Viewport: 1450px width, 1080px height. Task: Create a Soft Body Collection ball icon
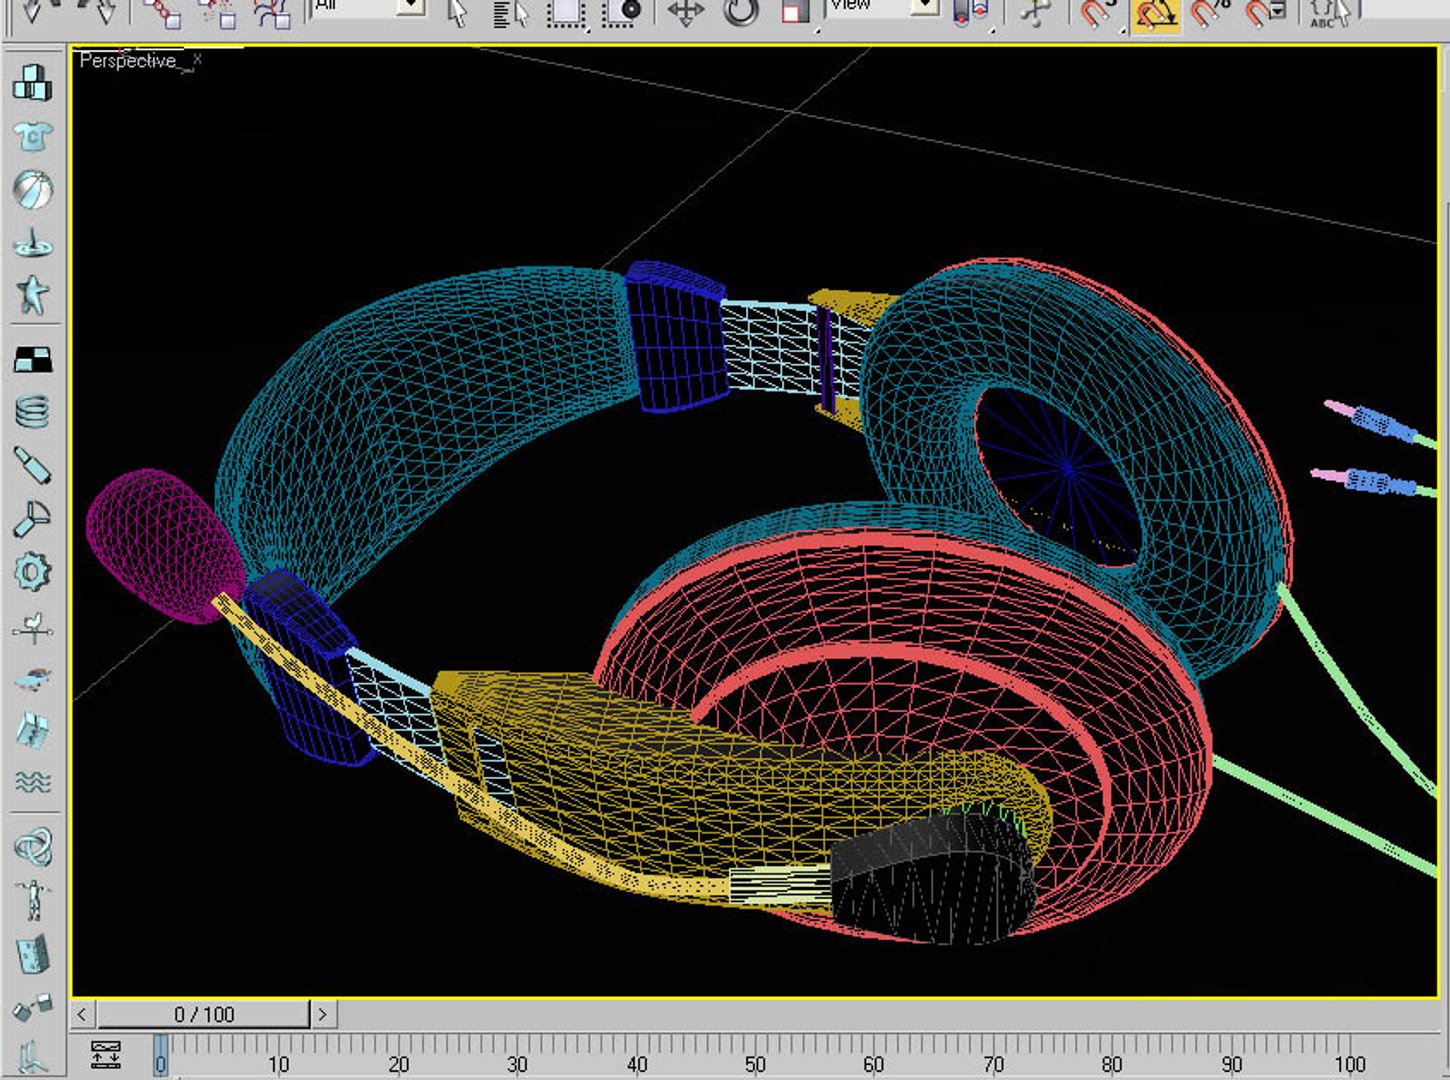coord(32,189)
